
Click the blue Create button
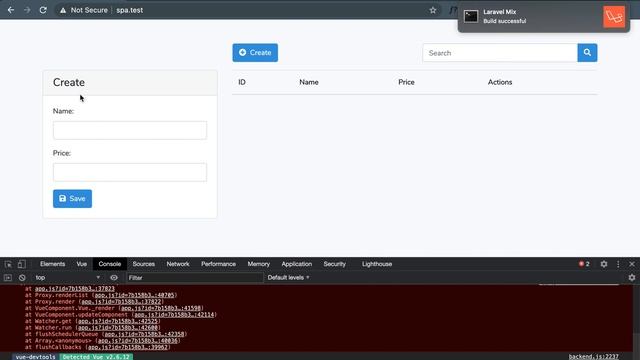tap(255, 53)
